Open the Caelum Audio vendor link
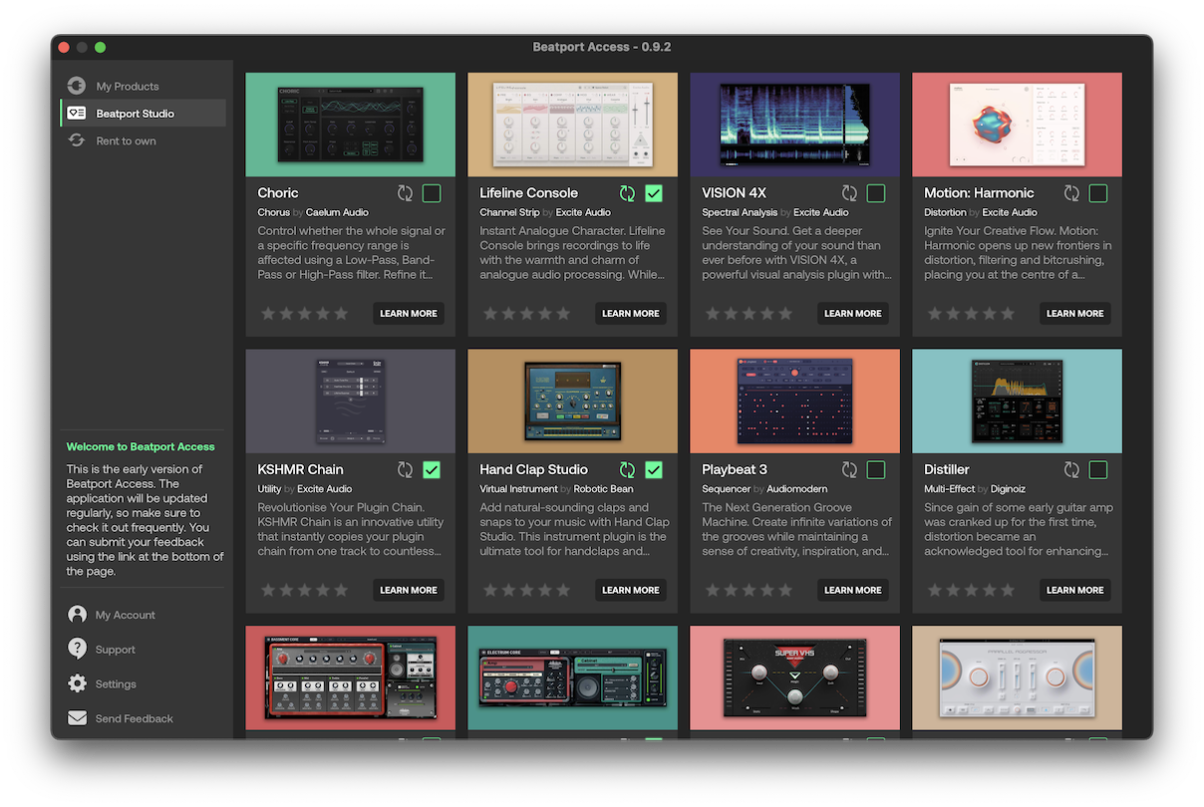The height and width of the screenshot is (807, 1204). pos(337,212)
